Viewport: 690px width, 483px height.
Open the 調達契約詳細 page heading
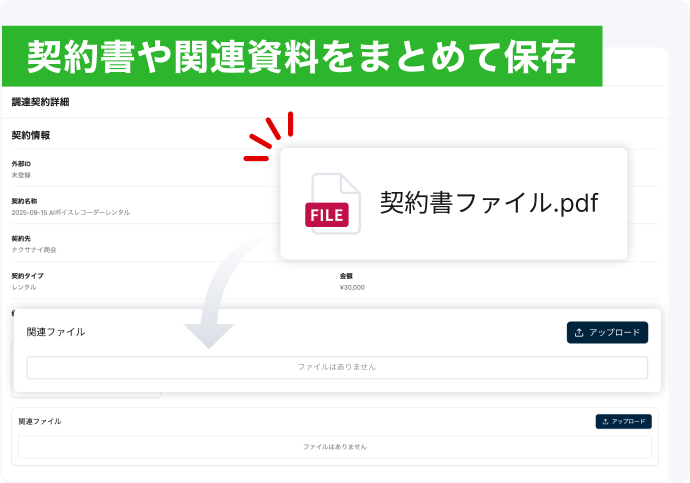[41, 102]
